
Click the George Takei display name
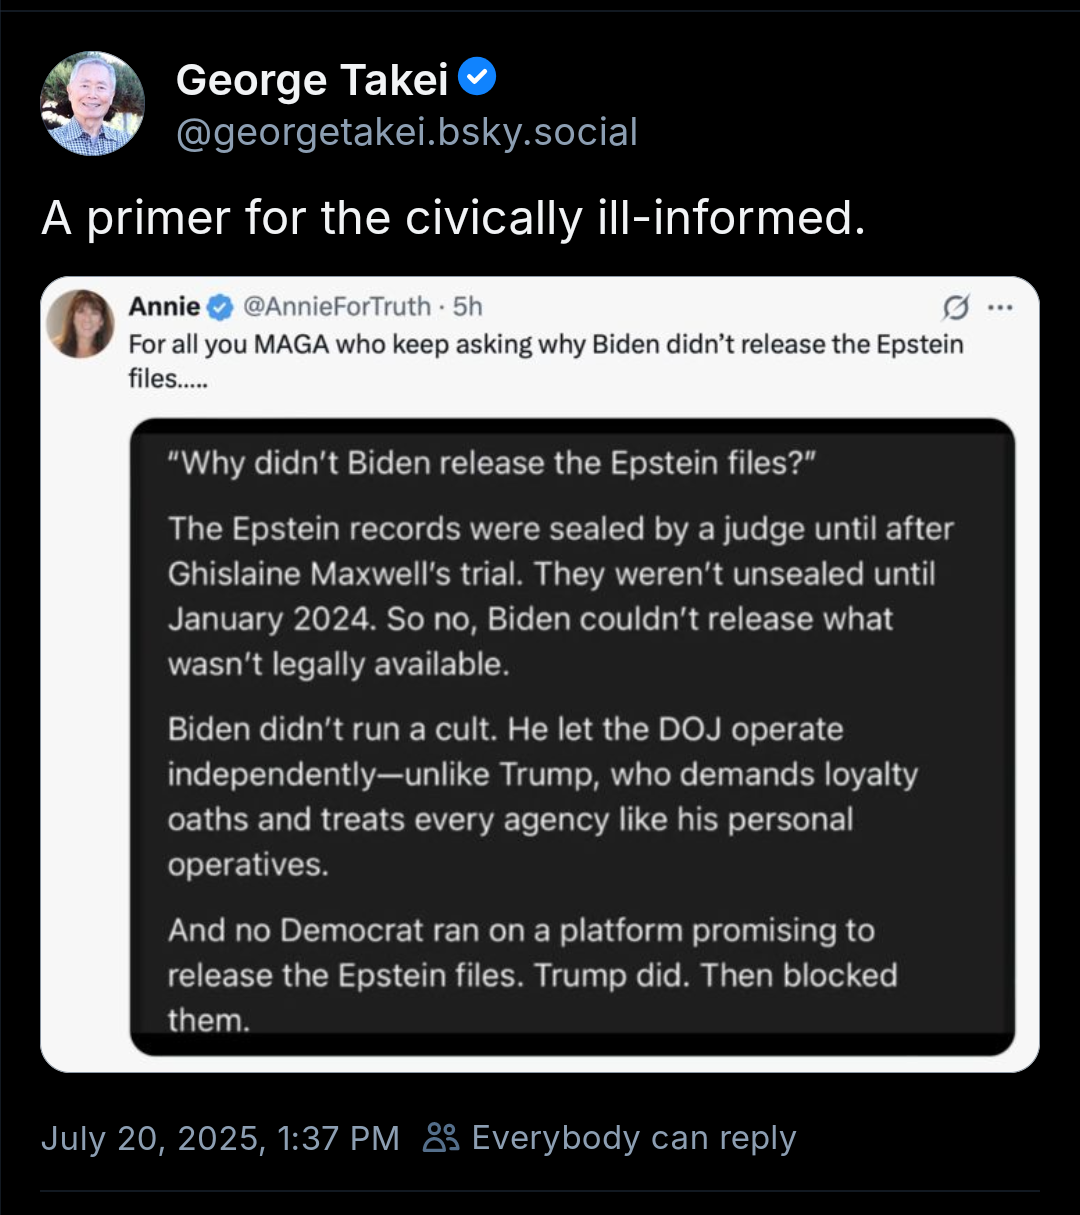pos(312,80)
